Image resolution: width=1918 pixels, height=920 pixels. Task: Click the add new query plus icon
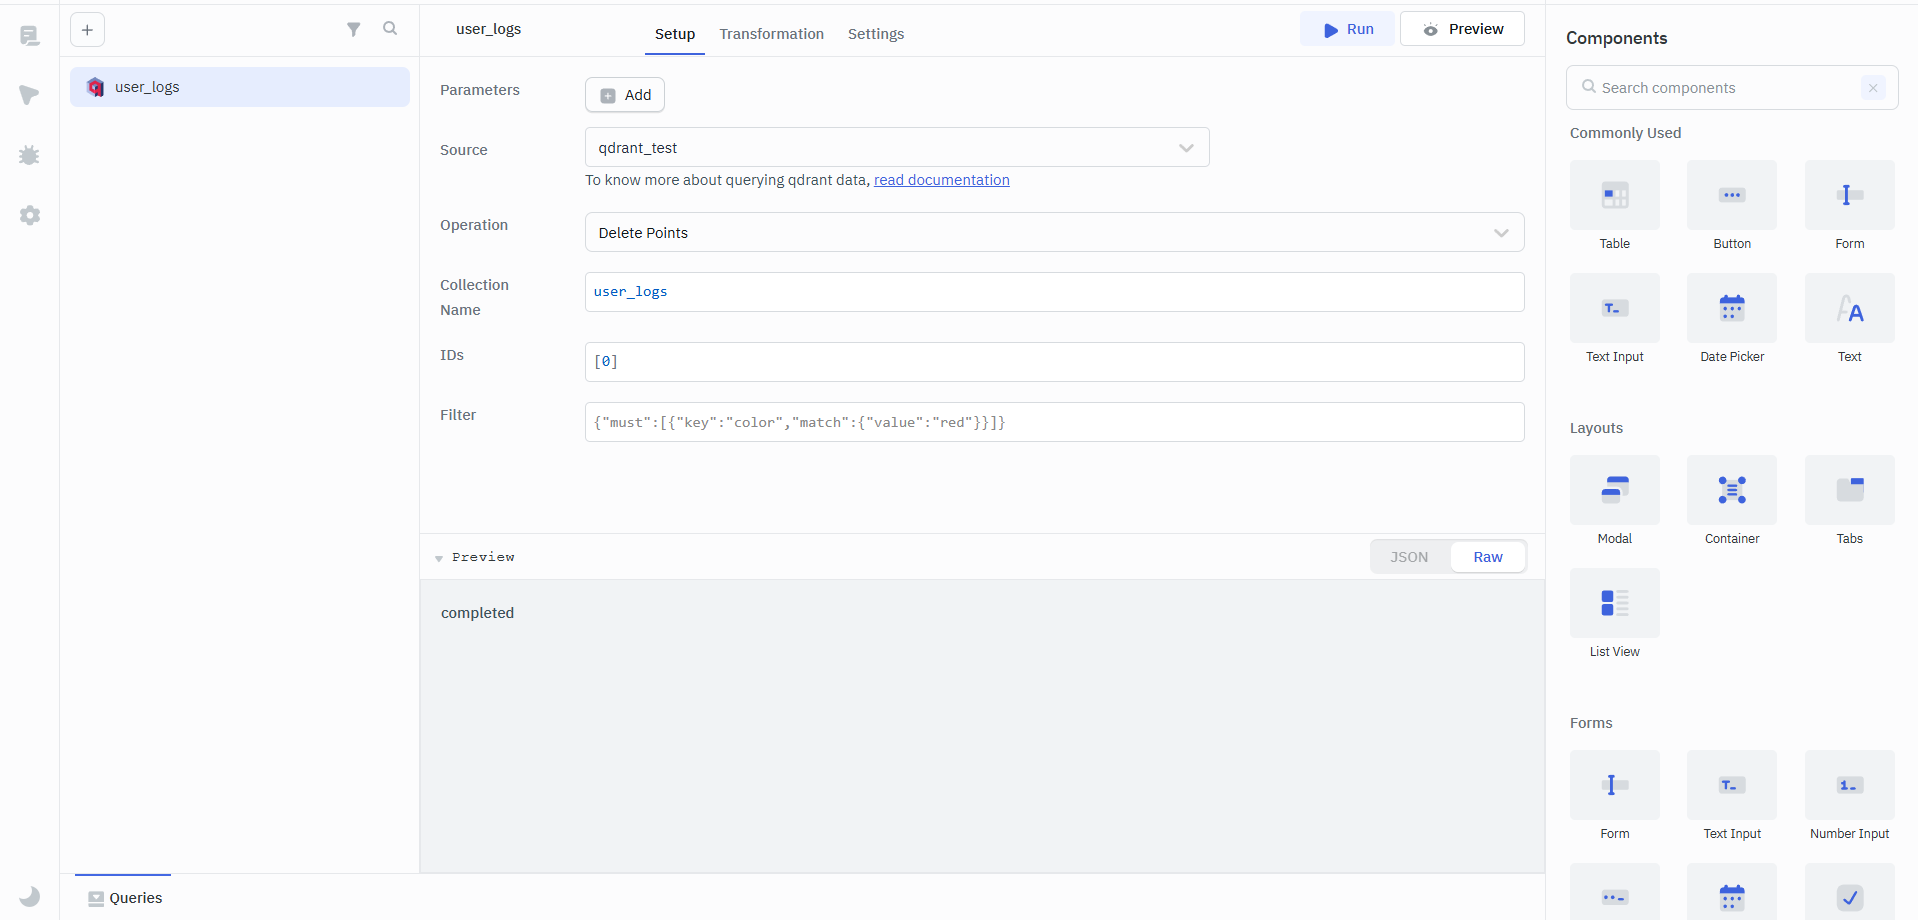(88, 30)
